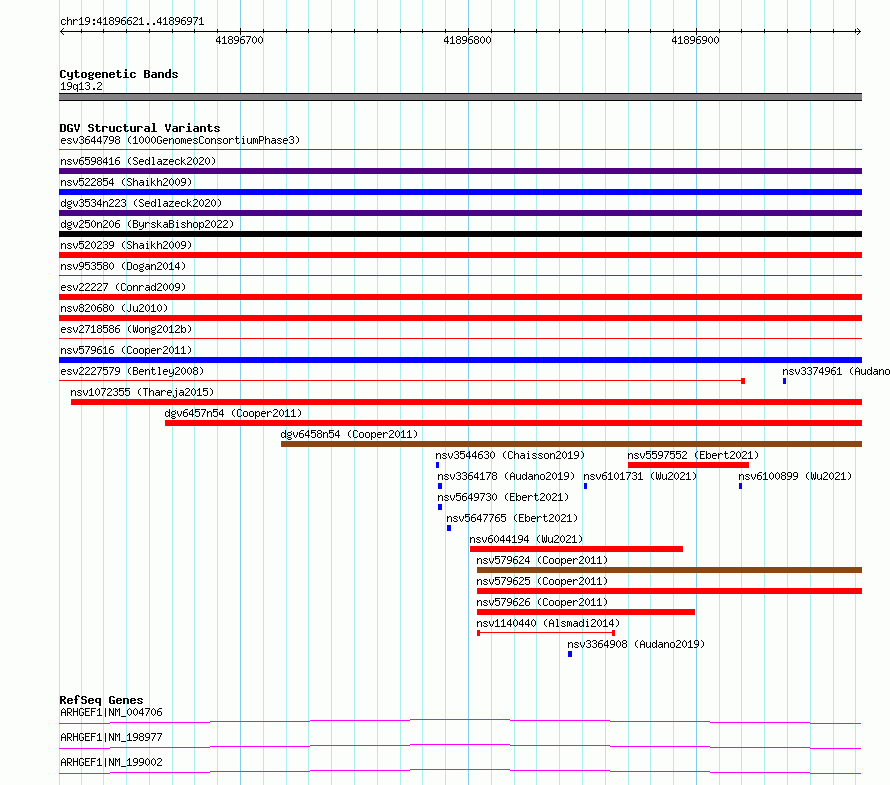Select nsv3544630 (Chaisson2019) label
Viewport: 890px width, 785px height.
pyautogui.click(x=510, y=455)
